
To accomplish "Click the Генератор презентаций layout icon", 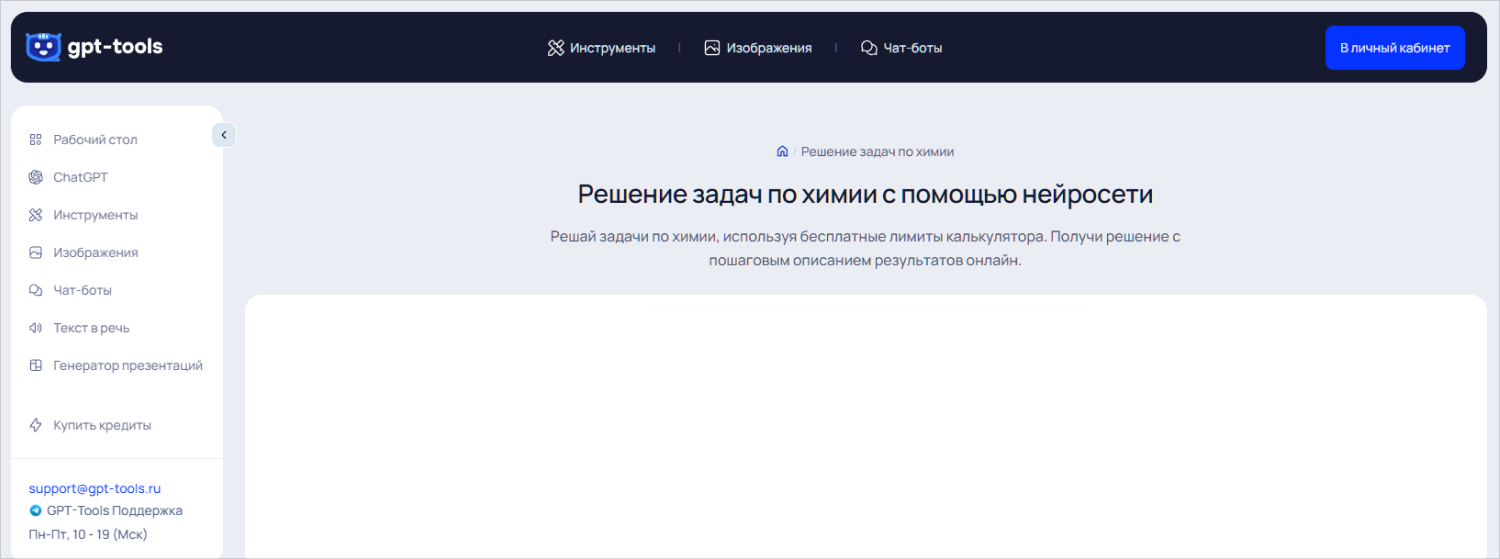I will point(36,366).
